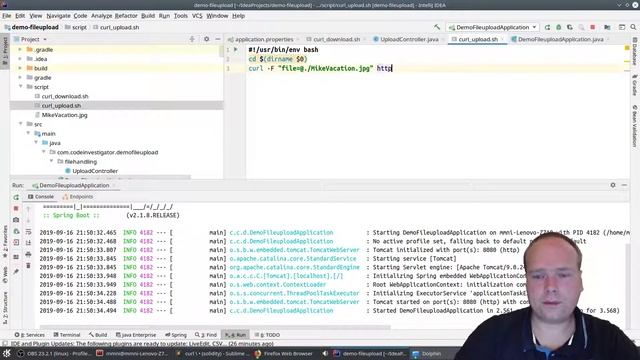Viewport: 640px width, 360px height.
Task: Open the Build tool window button
Action: click(98, 335)
